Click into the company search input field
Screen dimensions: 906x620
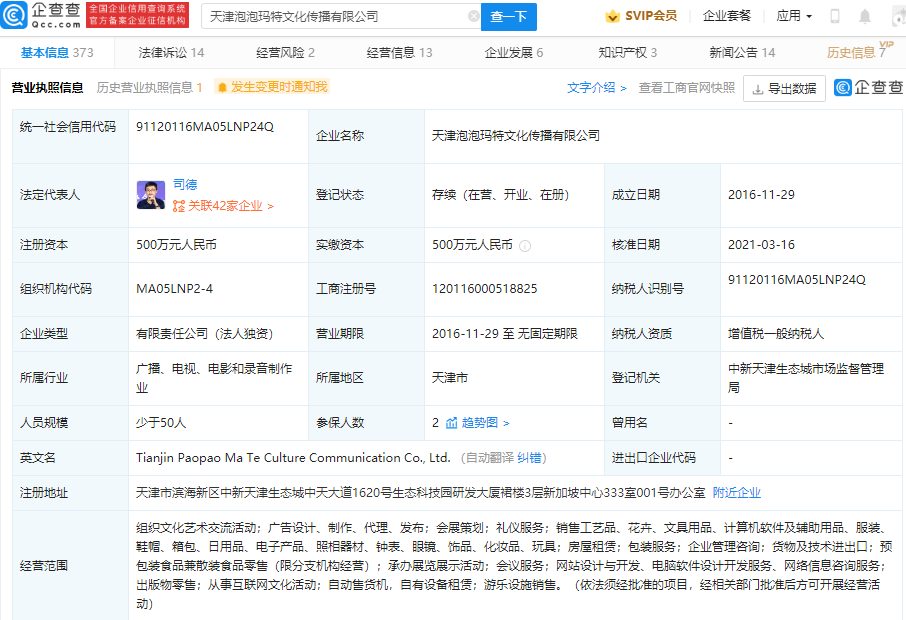coord(336,17)
